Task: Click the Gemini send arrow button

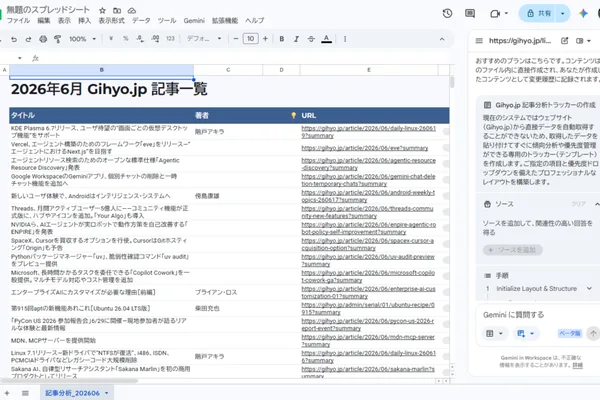Action: (593, 333)
